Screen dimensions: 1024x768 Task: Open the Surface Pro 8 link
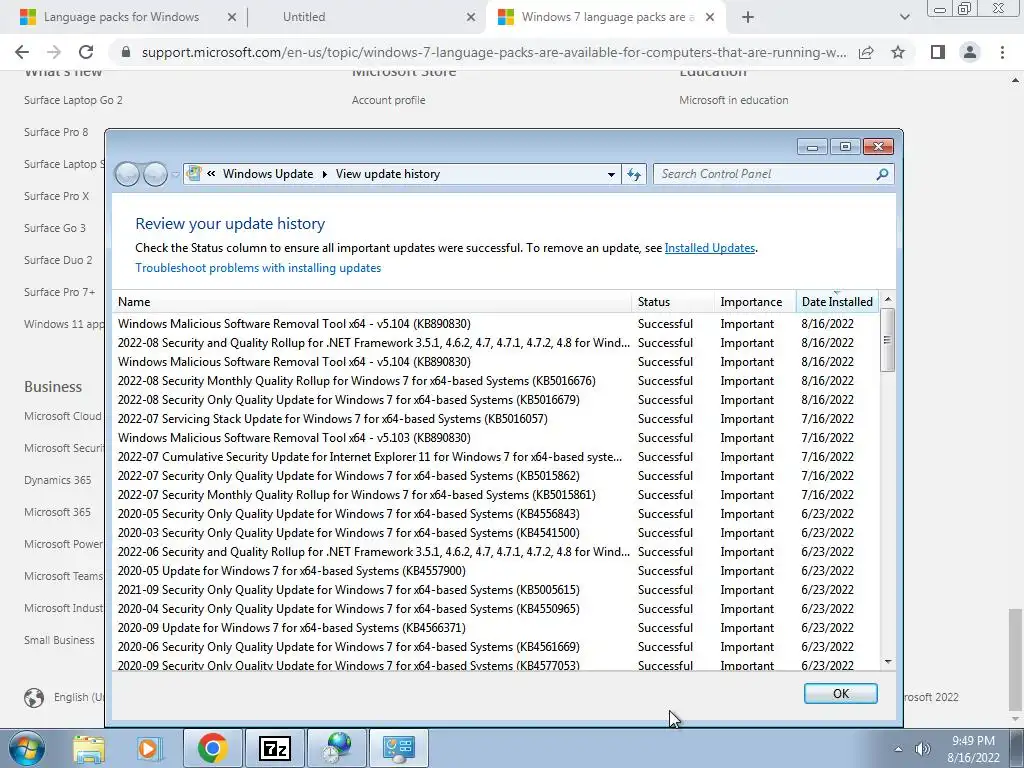point(56,132)
